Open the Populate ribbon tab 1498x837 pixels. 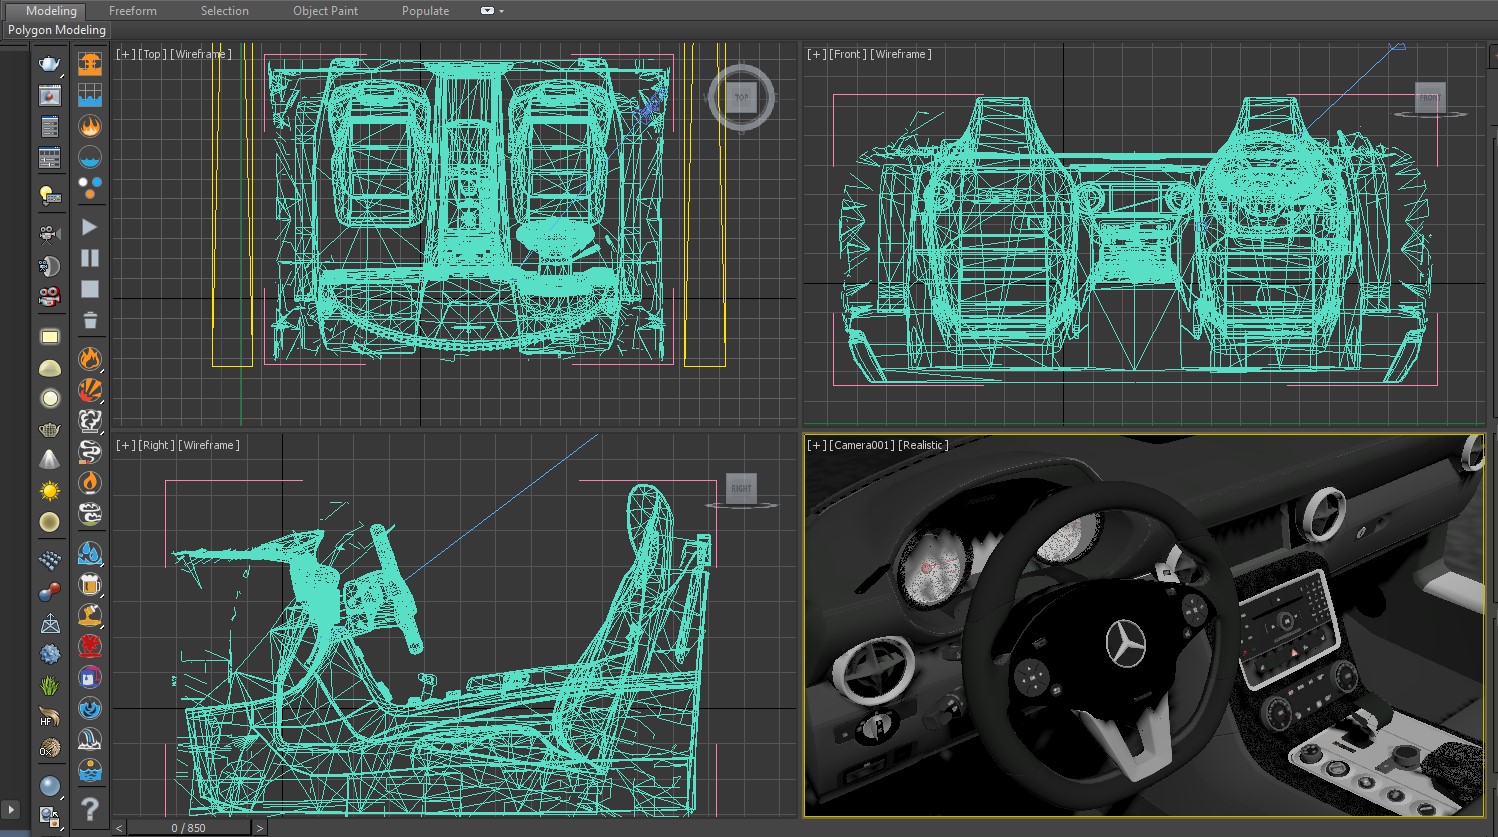(x=425, y=11)
